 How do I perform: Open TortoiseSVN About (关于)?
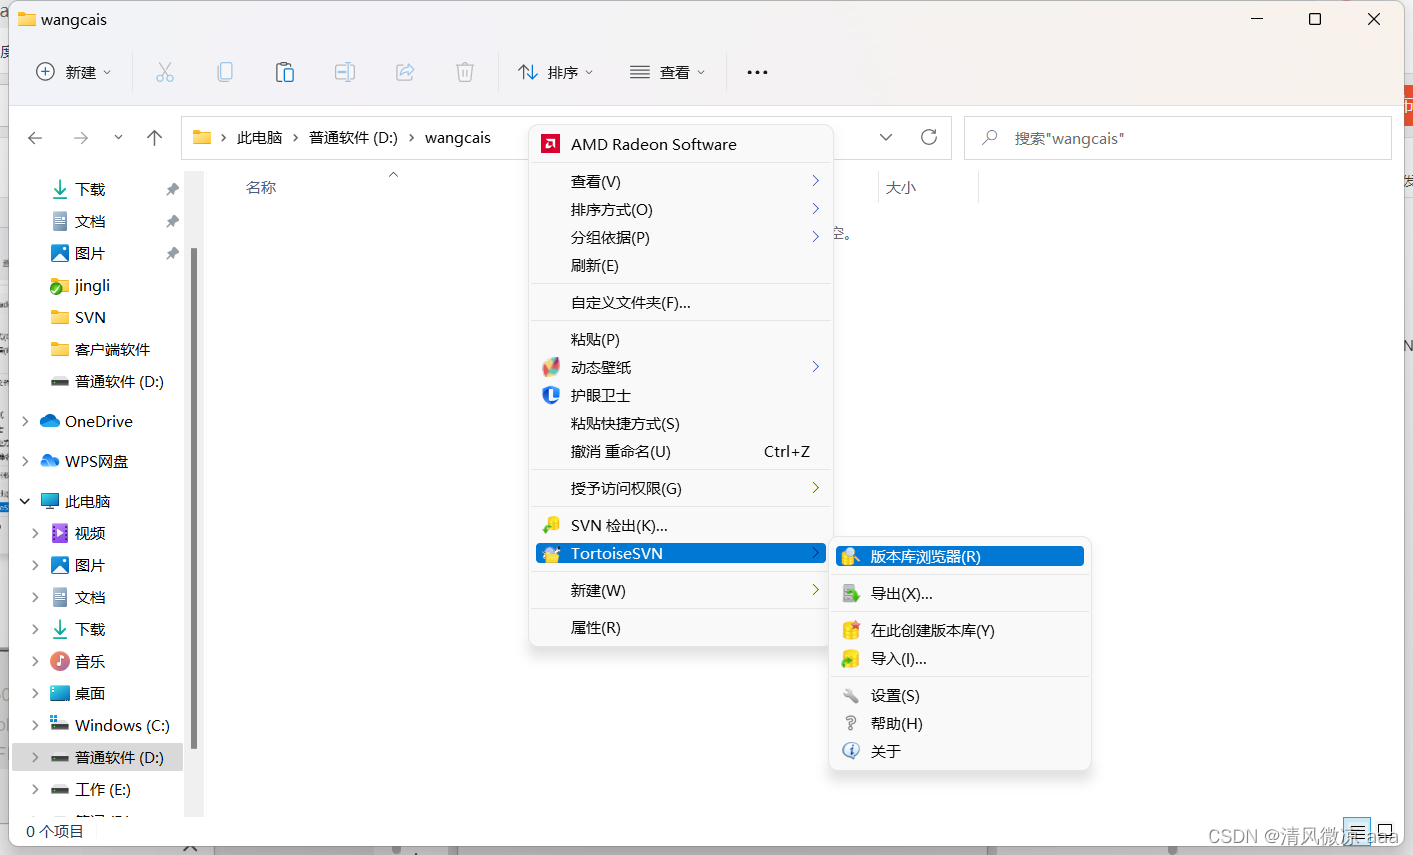pyautogui.click(x=960, y=751)
